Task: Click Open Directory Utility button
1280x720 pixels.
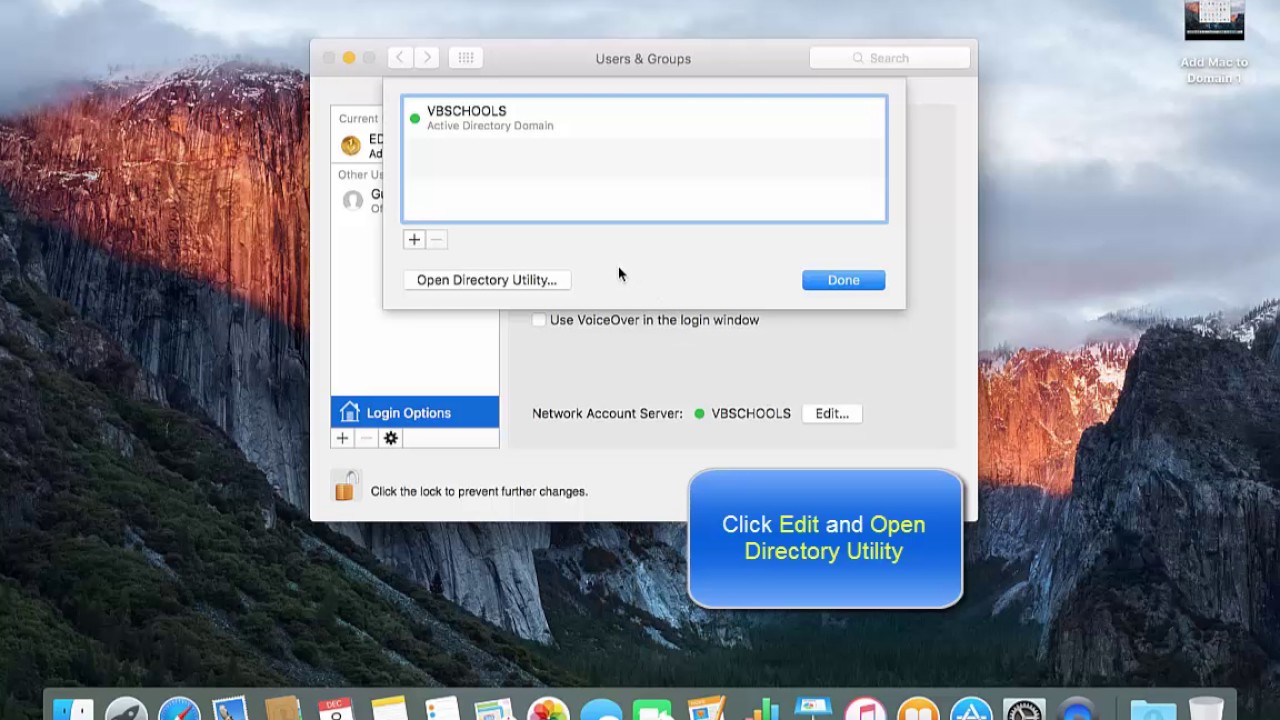Action: [x=487, y=280]
